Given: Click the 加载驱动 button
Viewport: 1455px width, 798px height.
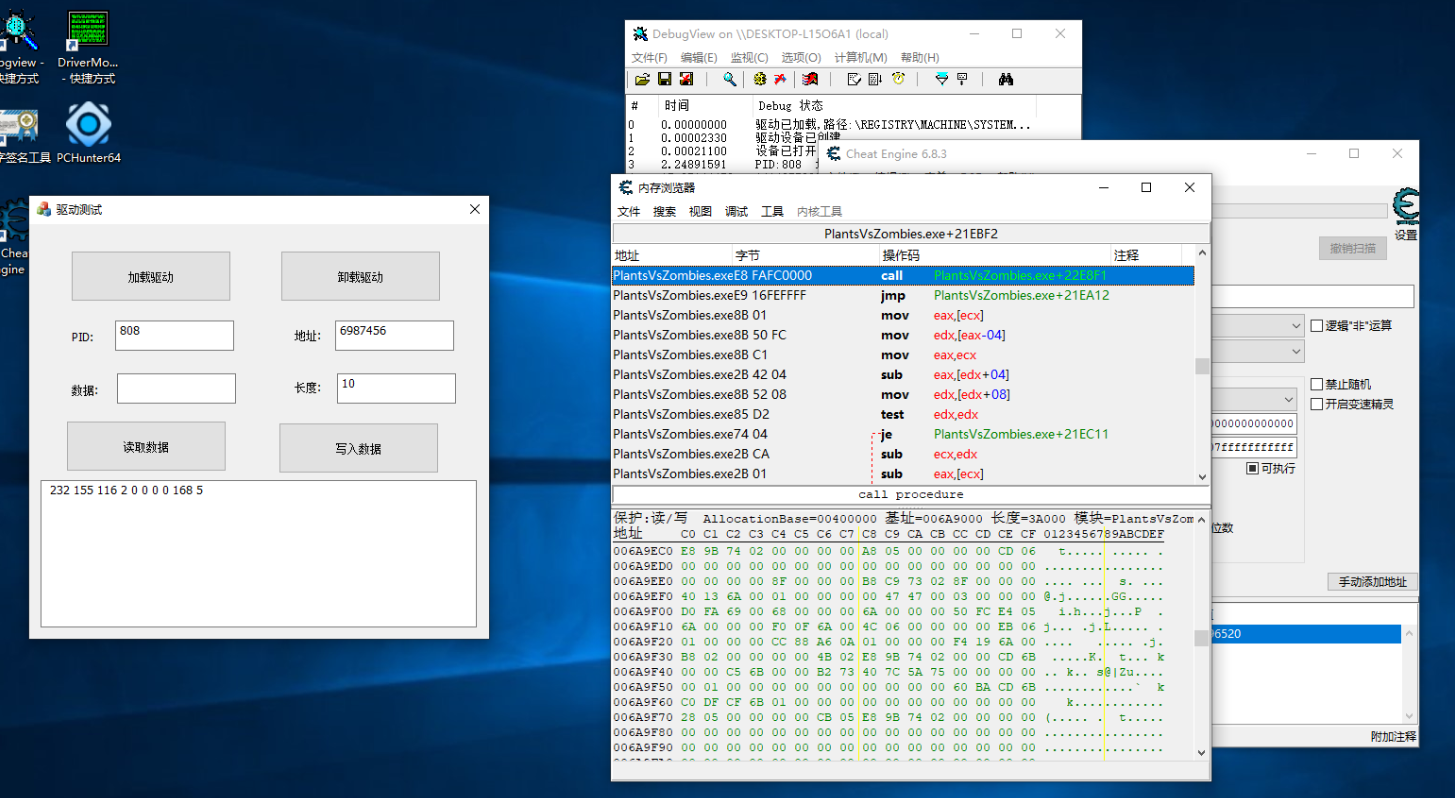Looking at the screenshot, I should tap(150, 276).
